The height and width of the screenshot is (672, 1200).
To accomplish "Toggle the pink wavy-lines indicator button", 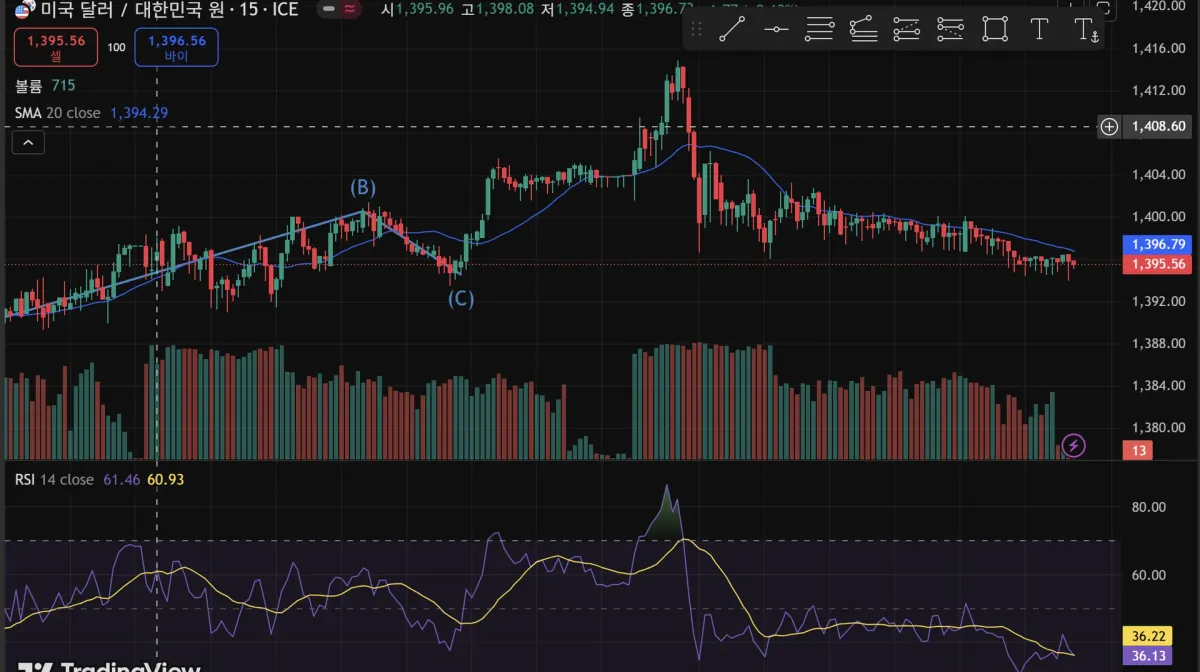I will (350, 10).
